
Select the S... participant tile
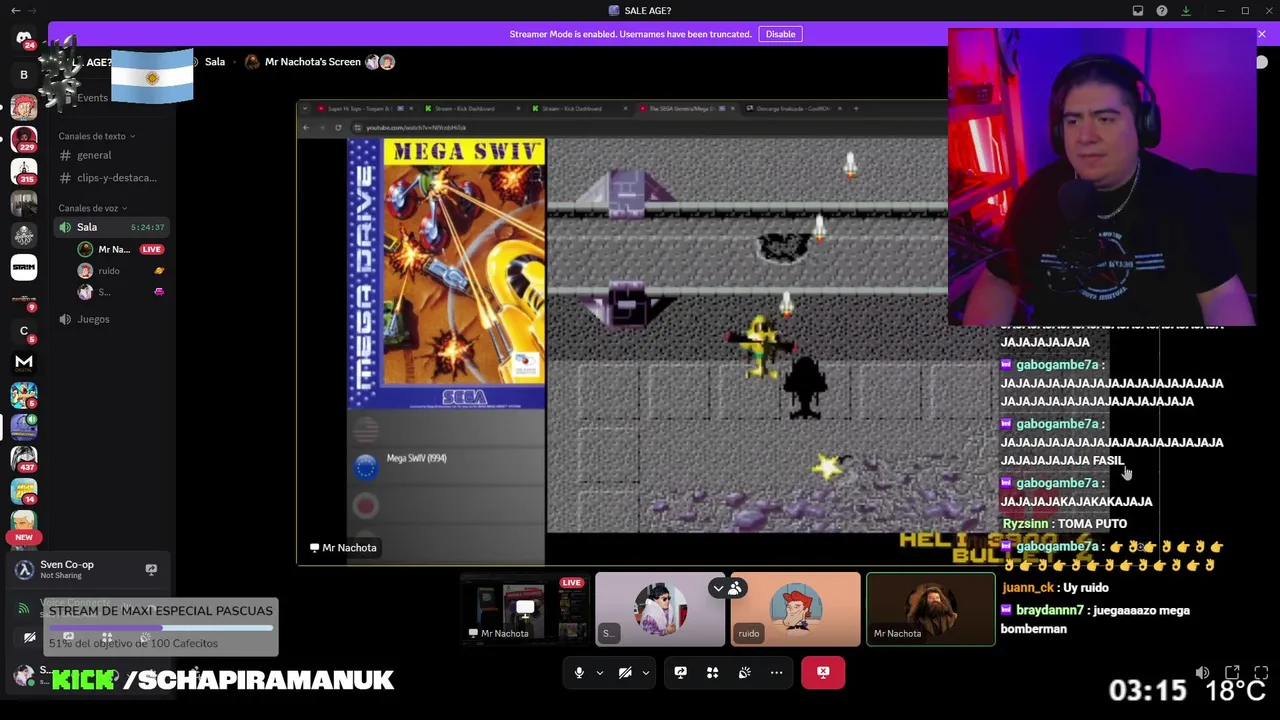pyautogui.click(x=660, y=609)
